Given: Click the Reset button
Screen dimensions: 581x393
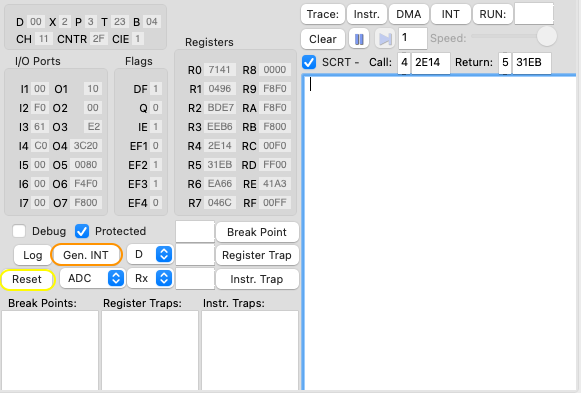Looking at the screenshot, I should coord(27,279).
